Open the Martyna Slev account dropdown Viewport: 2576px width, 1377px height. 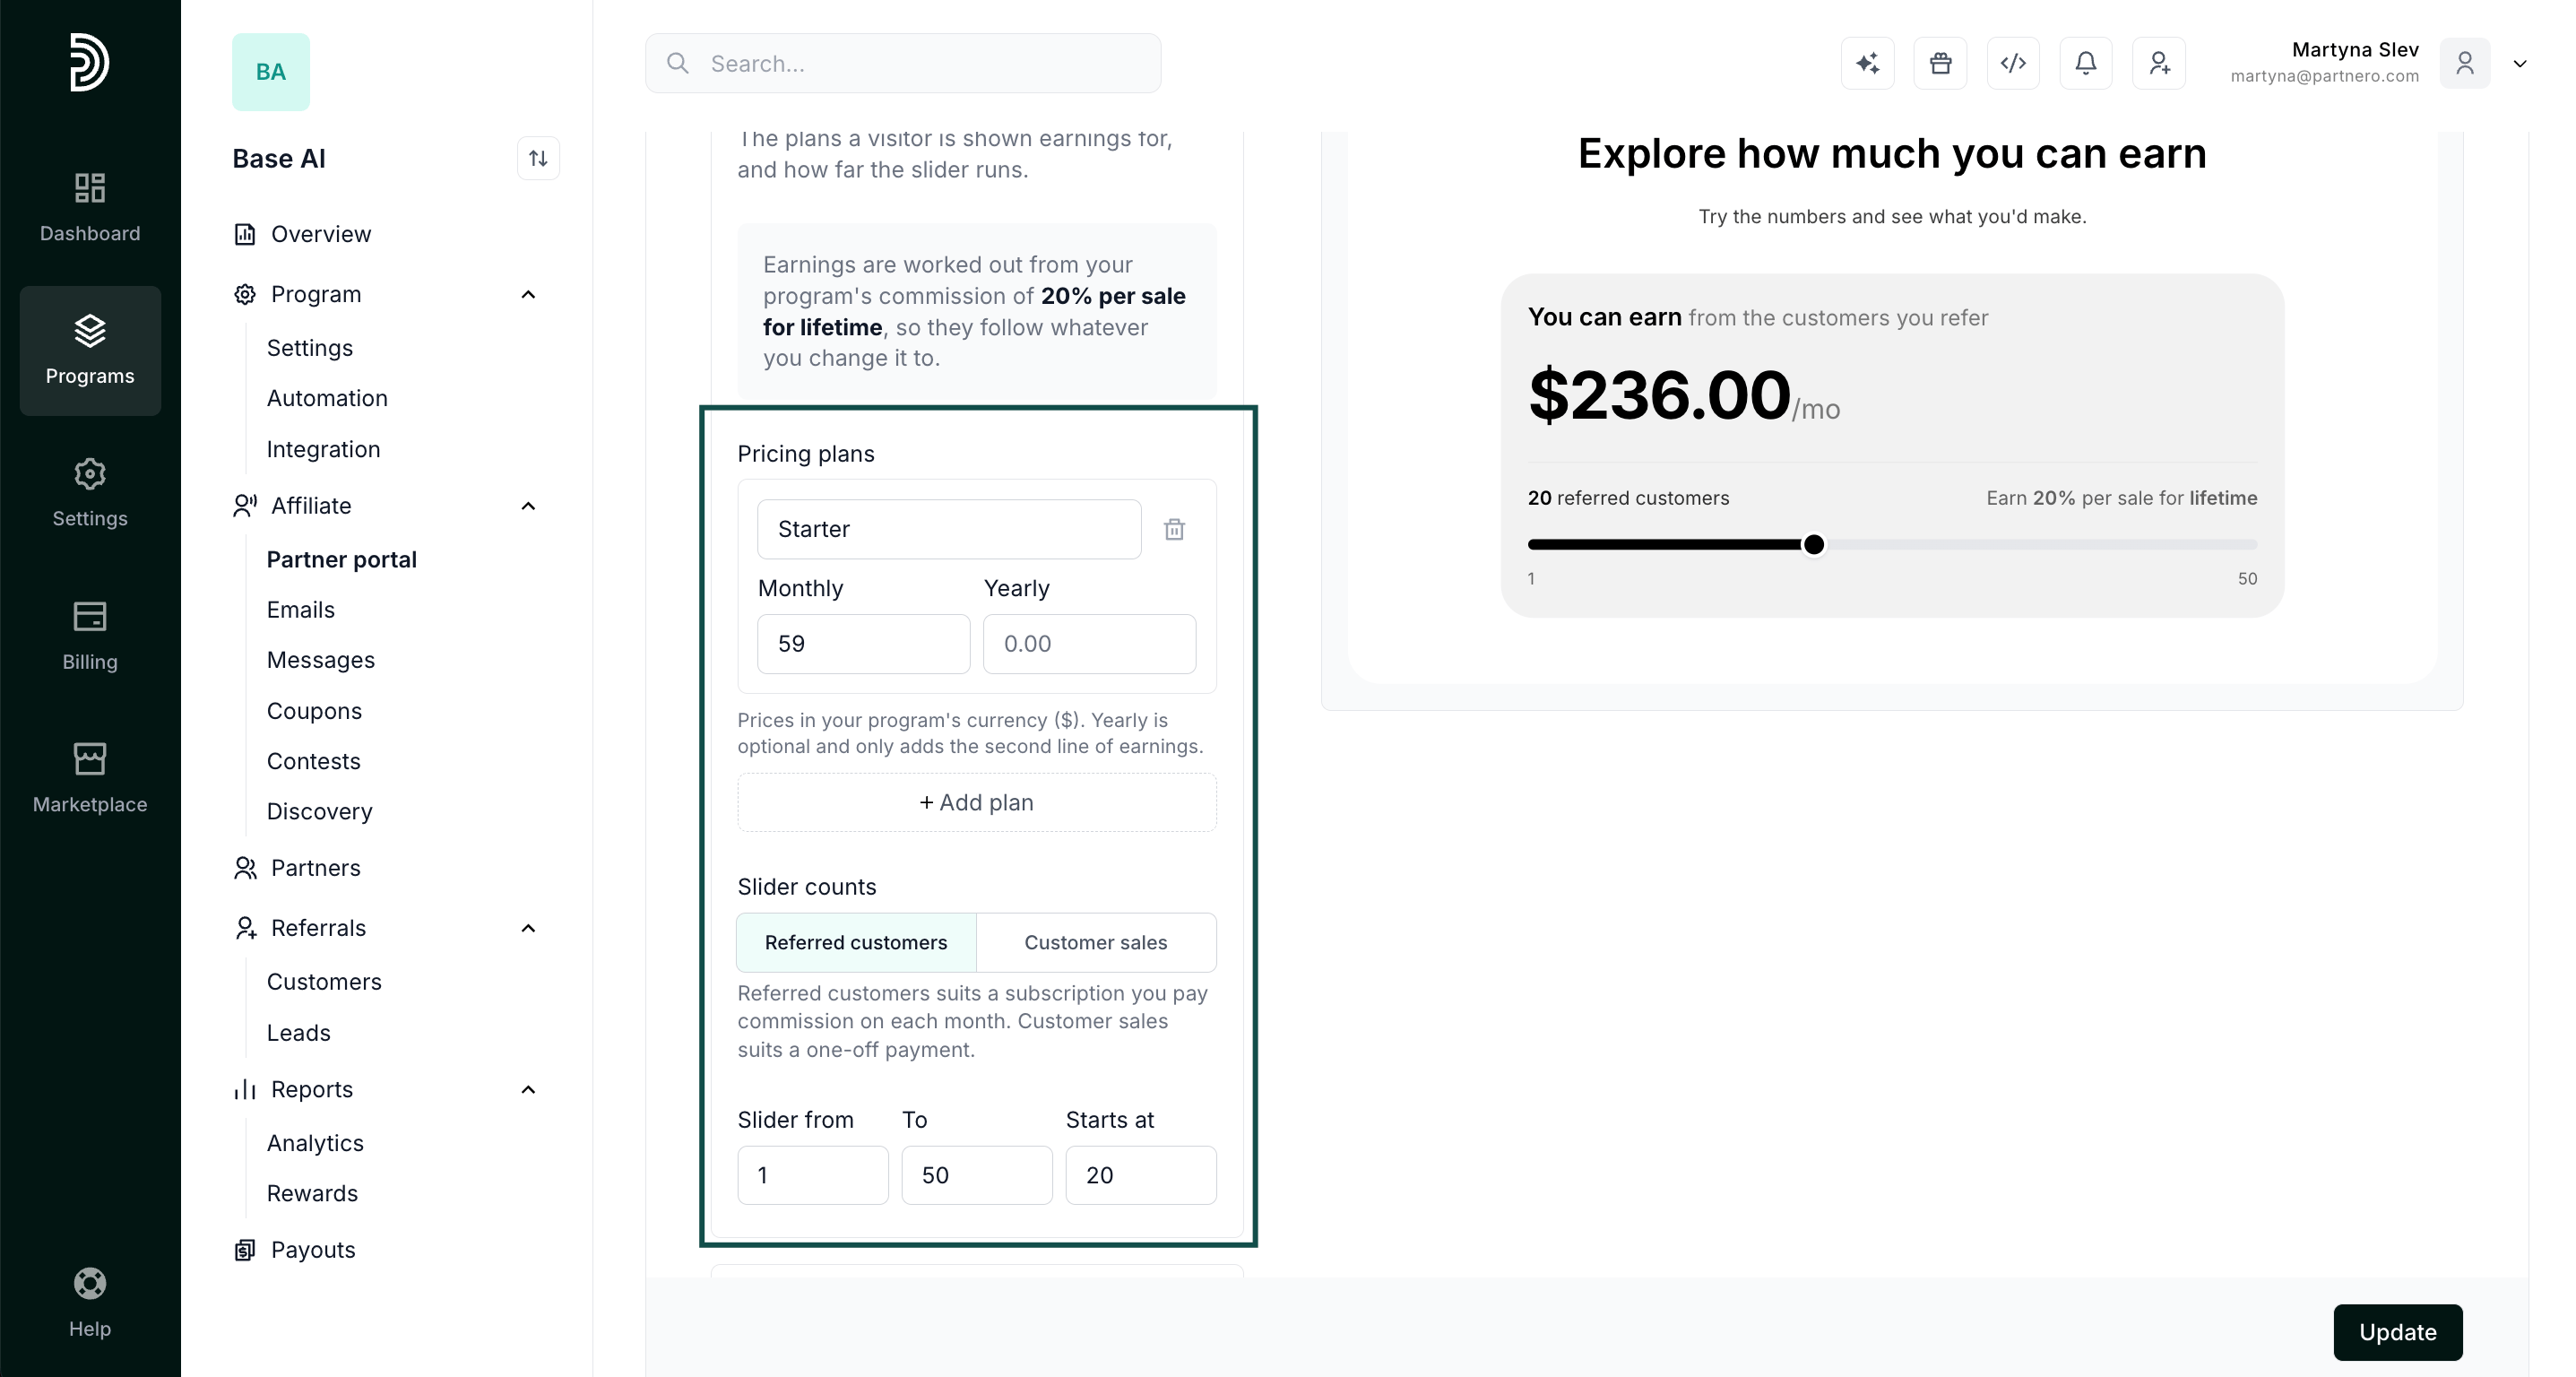click(2520, 63)
